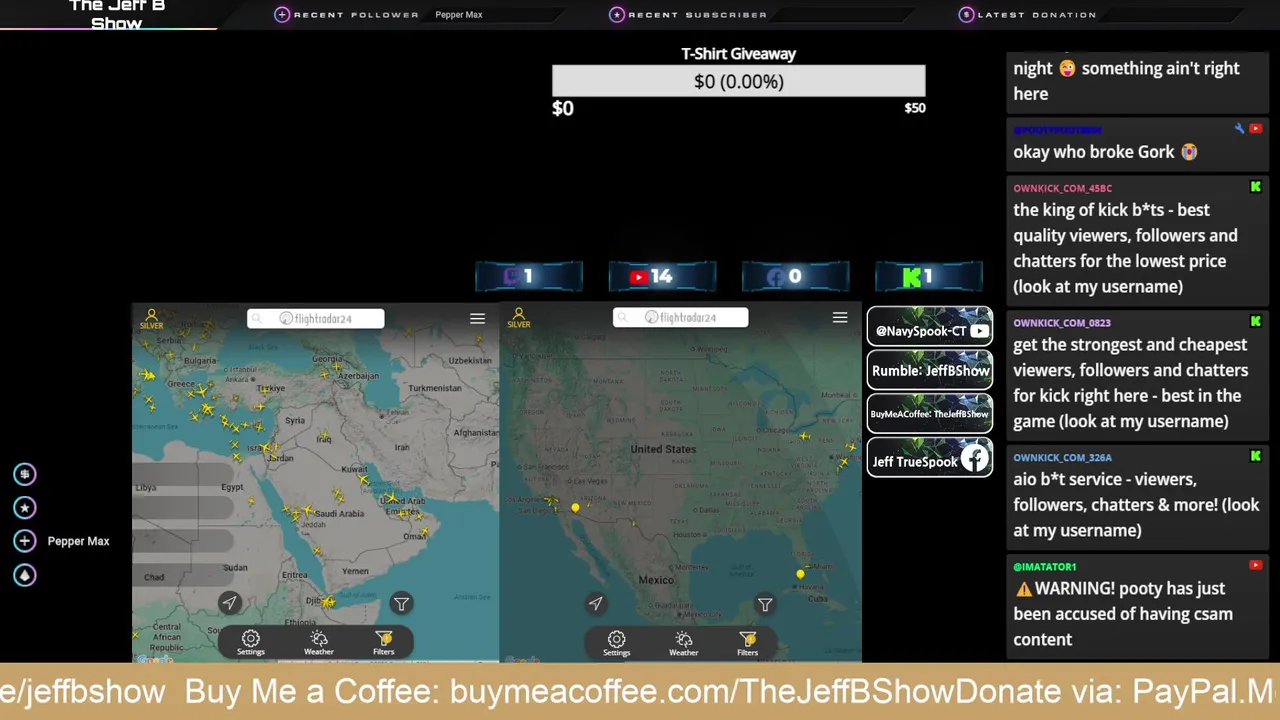Click @IMATATOR1 username in chat

[x=1045, y=567]
